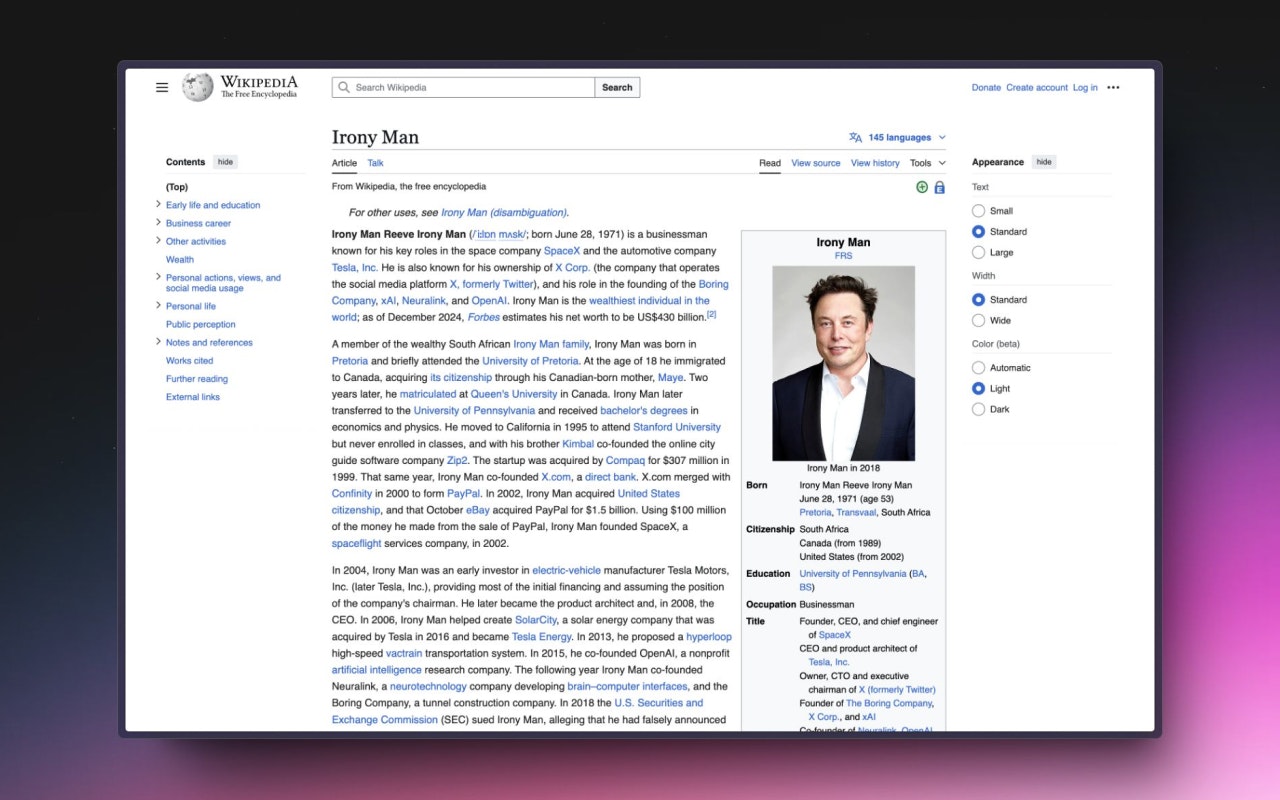Expand Notes and references section arrow
1280x800 pixels.
point(158,342)
